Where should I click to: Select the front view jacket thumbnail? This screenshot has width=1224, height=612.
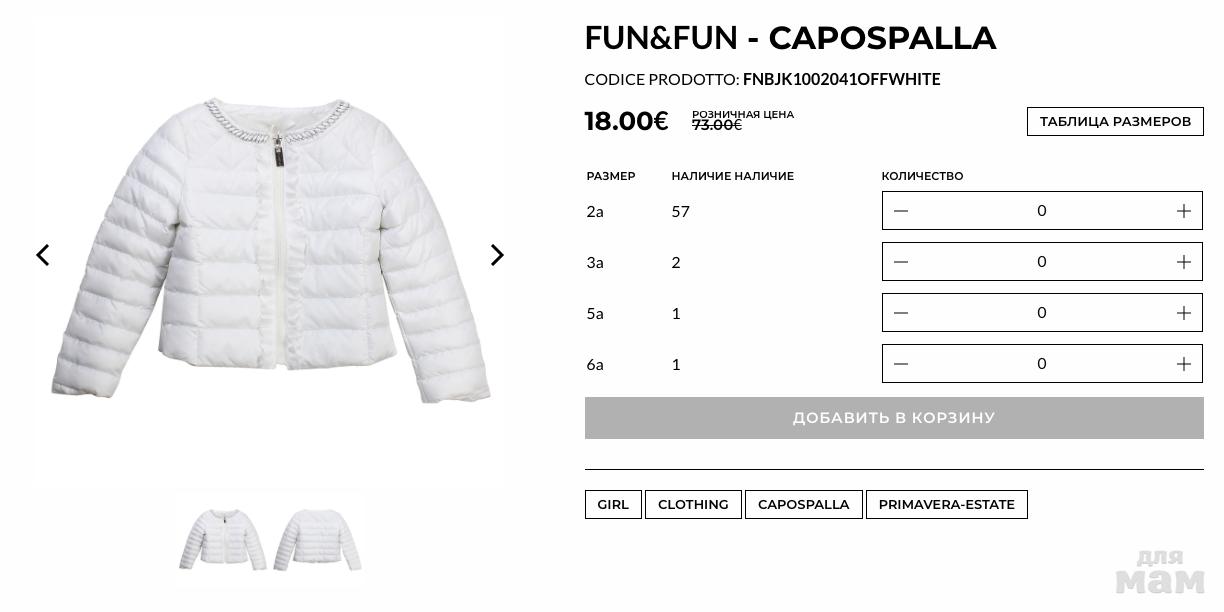click(x=223, y=539)
